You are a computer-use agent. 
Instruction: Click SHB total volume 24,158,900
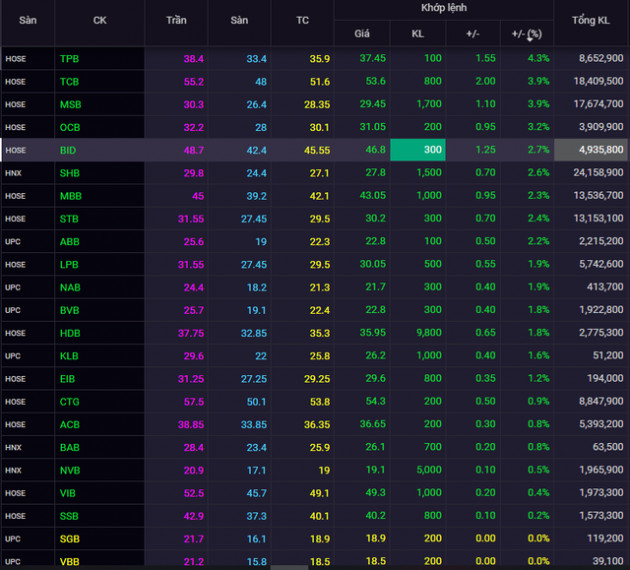click(x=599, y=173)
